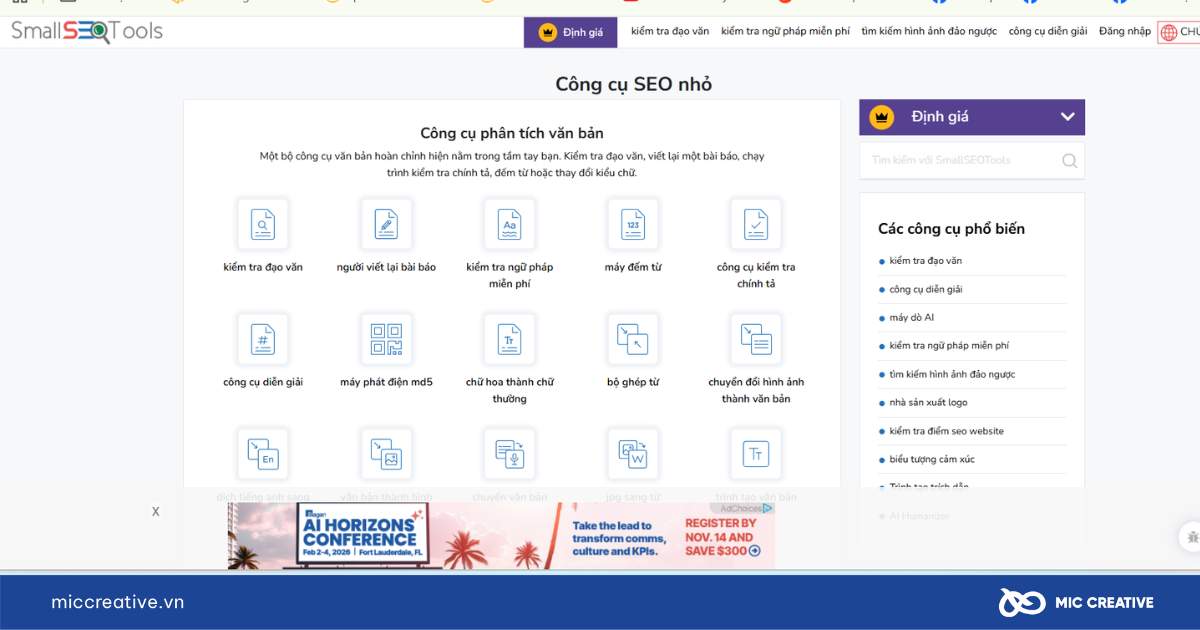This screenshot has width=1200, height=630.
Task: Select the chuyển đổi hình ảnh thành văn bản icon
Action: tap(756, 339)
